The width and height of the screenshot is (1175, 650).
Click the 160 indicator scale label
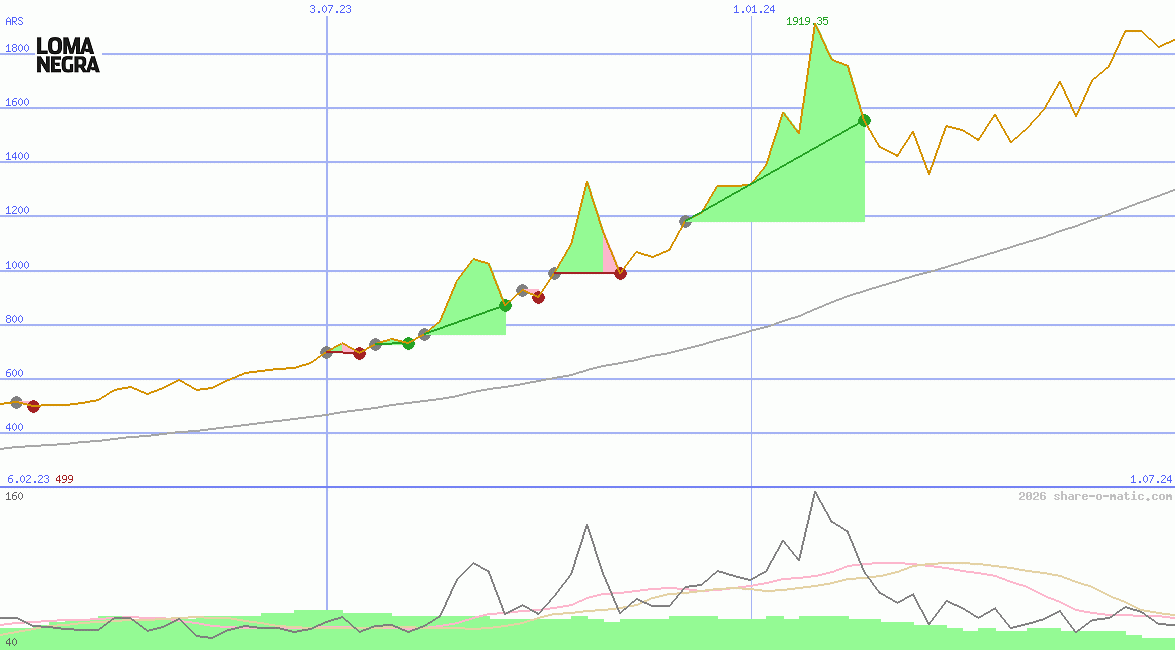[14, 496]
